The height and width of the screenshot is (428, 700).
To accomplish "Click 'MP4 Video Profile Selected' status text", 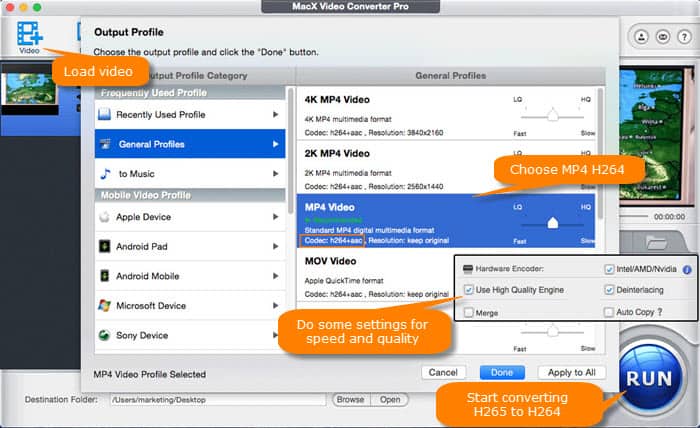I will coord(150,374).
